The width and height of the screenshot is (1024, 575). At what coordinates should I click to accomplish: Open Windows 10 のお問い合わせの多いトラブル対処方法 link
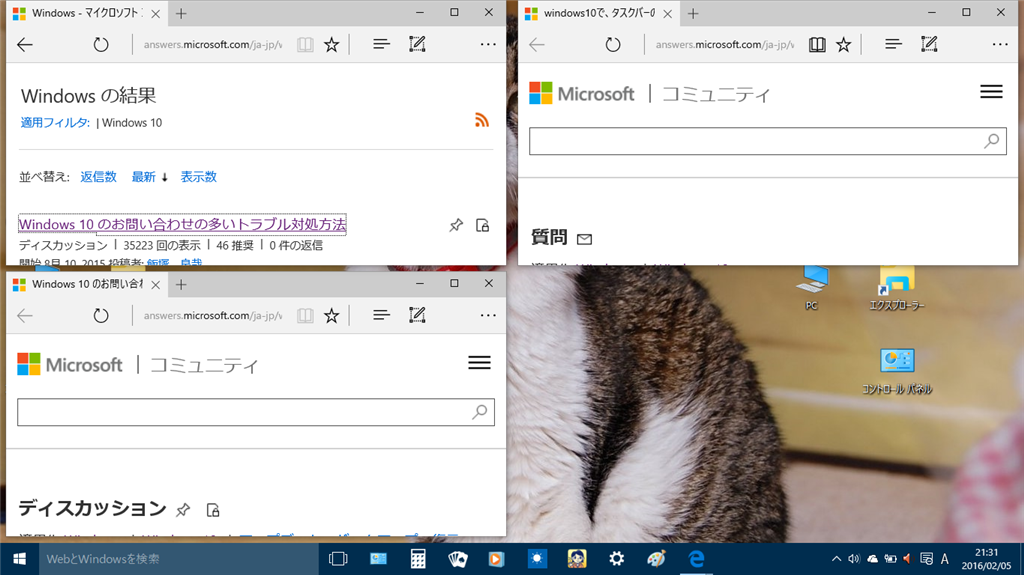[x=182, y=224]
